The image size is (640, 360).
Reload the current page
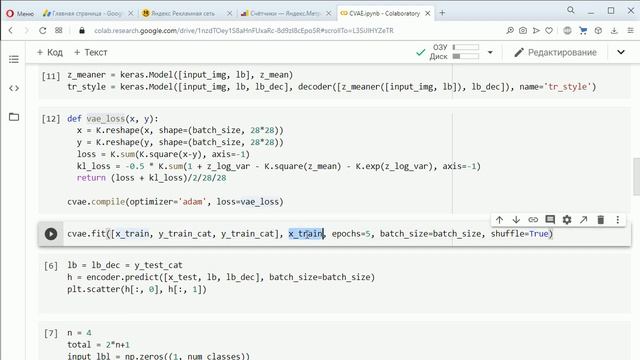pyautogui.click(x=42, y=30)
